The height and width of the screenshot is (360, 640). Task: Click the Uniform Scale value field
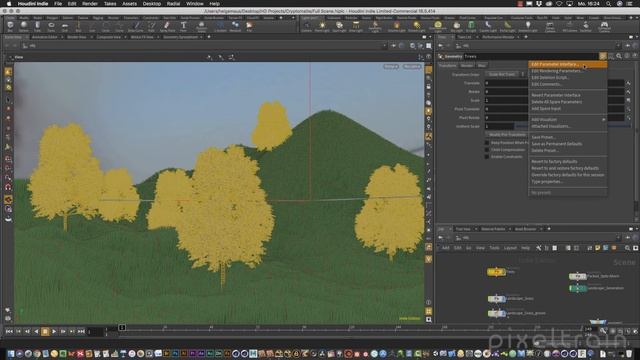(500, 126)
